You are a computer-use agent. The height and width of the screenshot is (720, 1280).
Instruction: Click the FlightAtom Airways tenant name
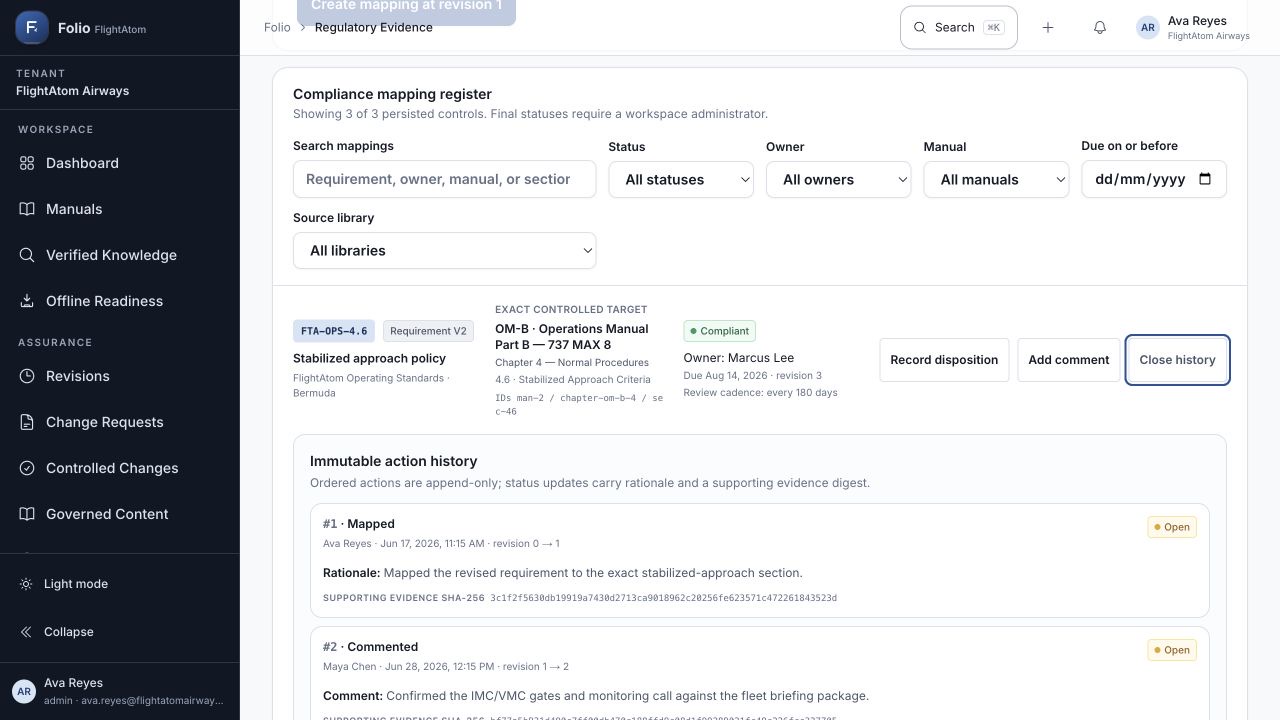point(72,91)
